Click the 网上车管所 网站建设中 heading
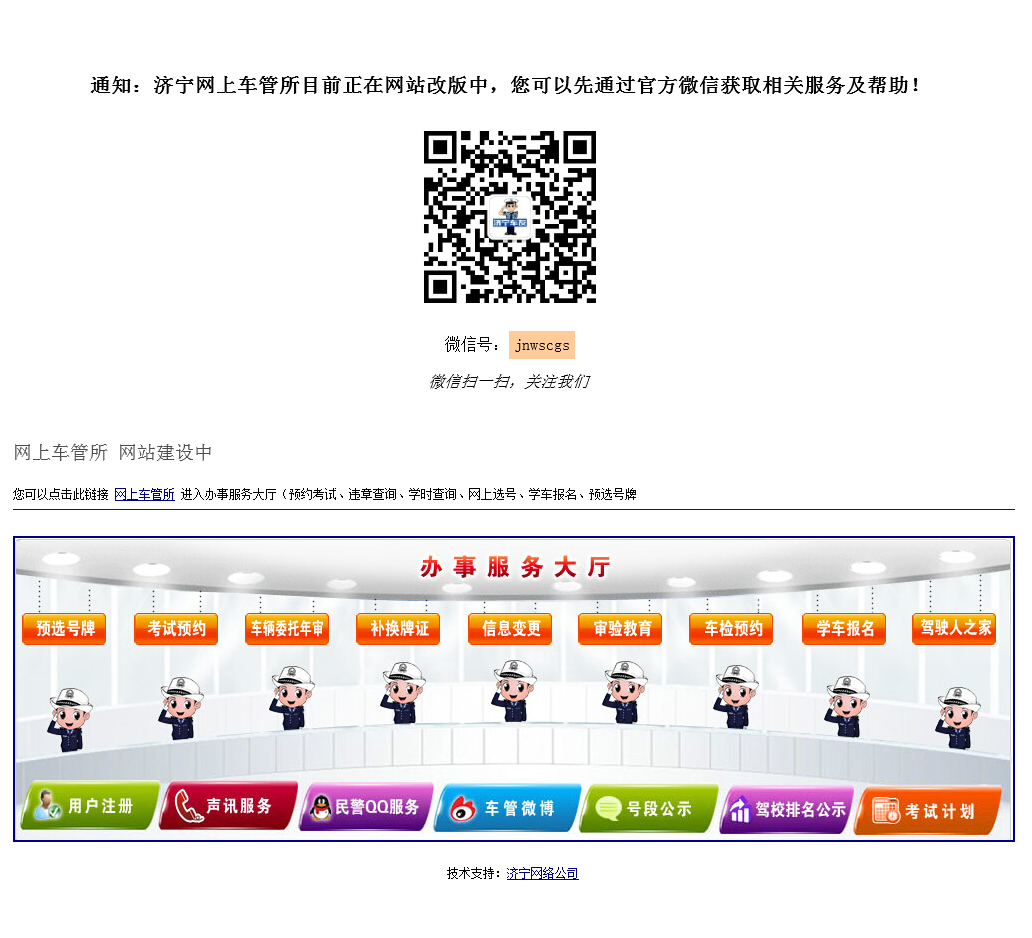This screenshot has width=1032, height=938. click(x=113, y=453)
